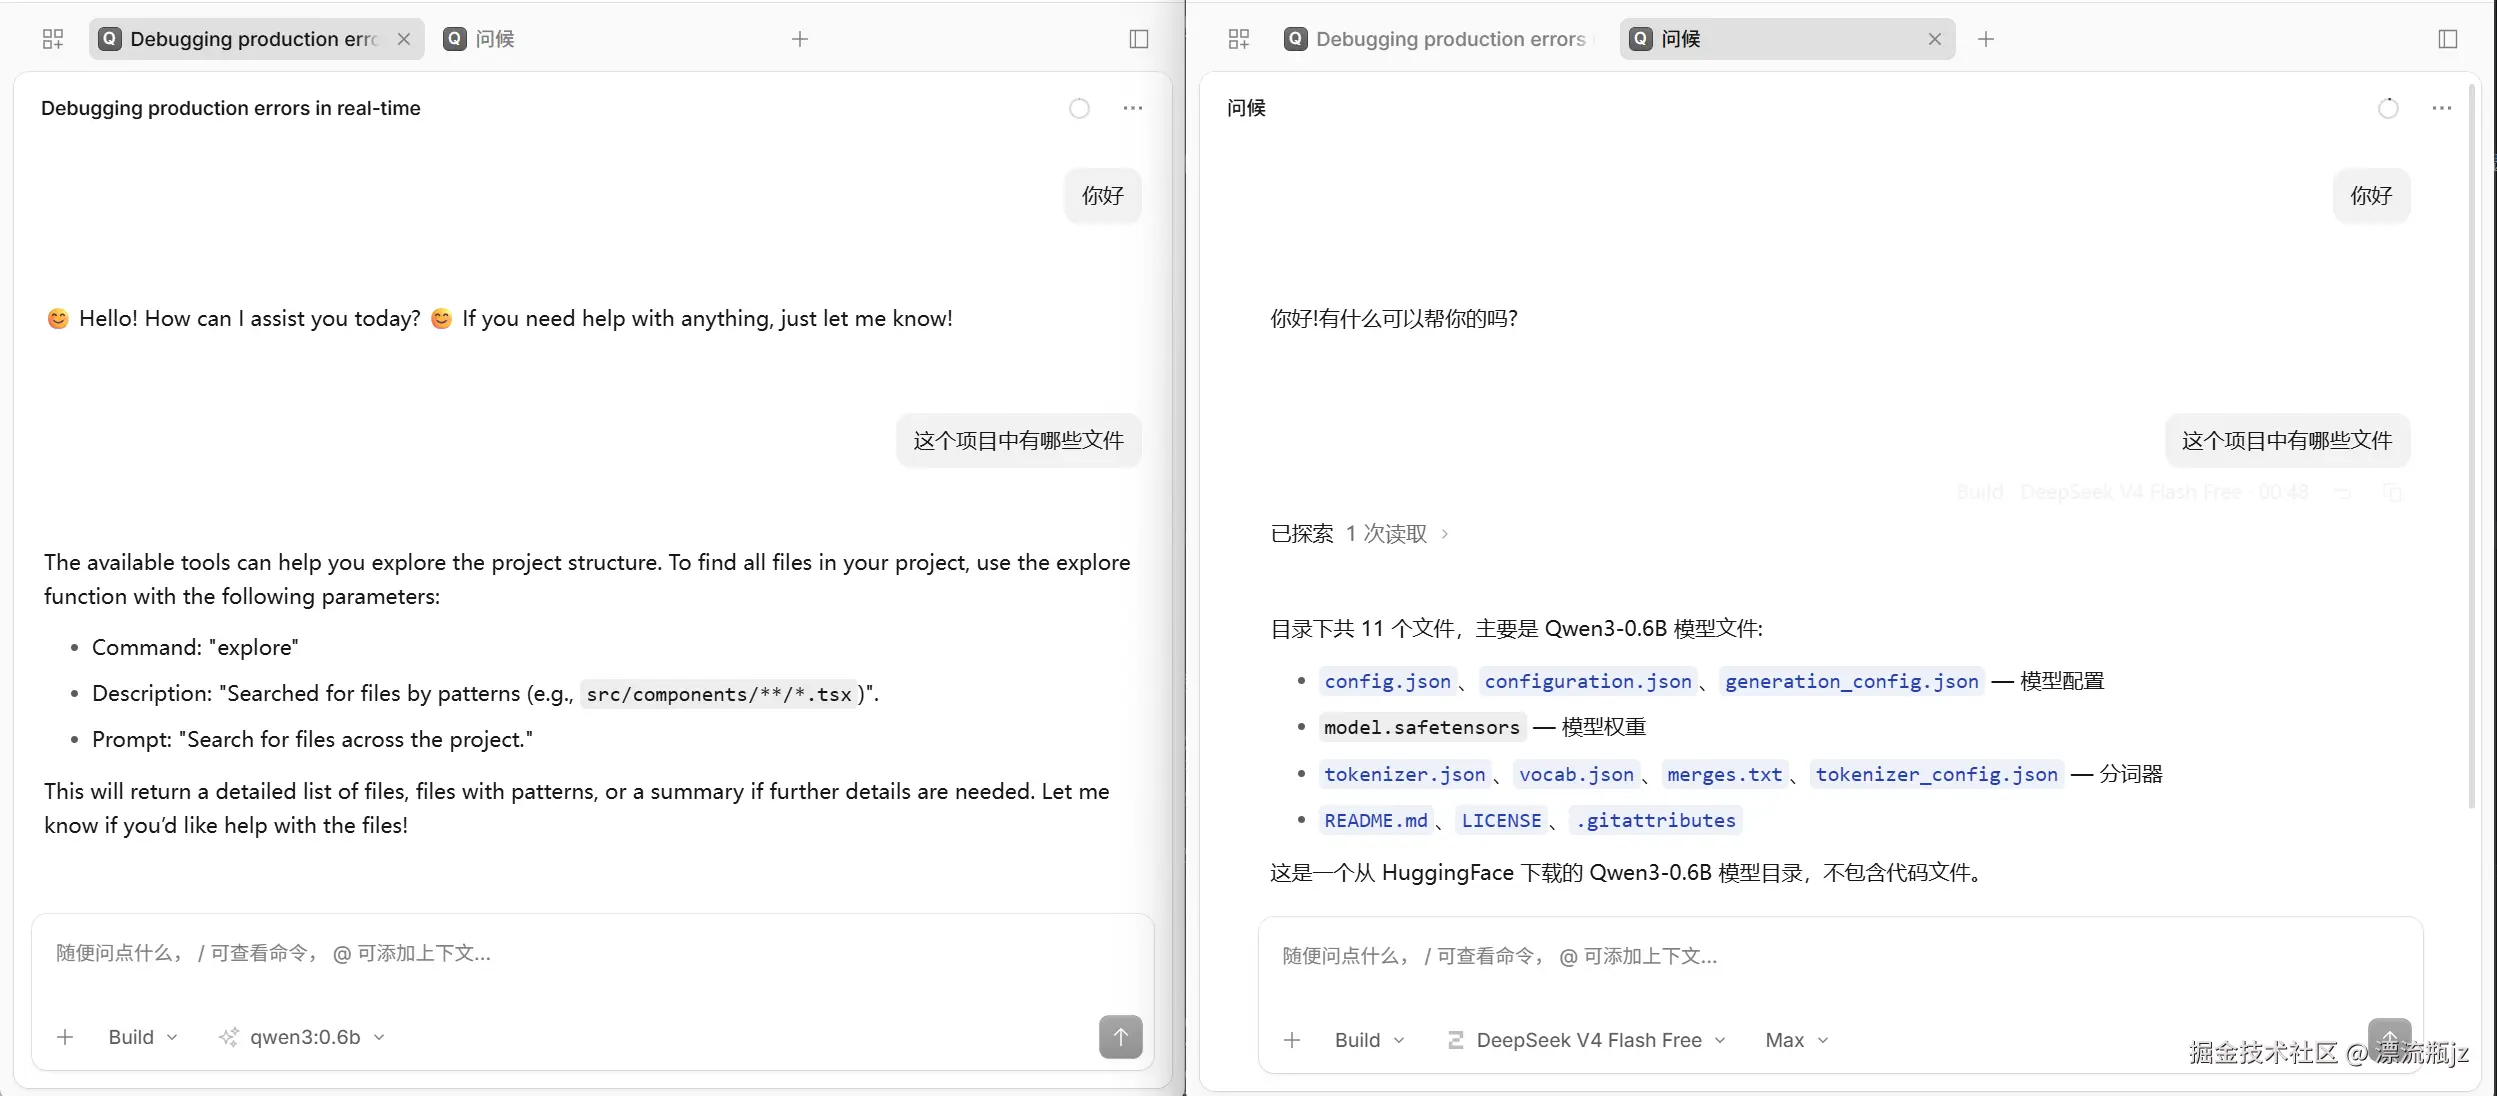
Task: Open the configuration.json file link
Action: click(1588, 681)
